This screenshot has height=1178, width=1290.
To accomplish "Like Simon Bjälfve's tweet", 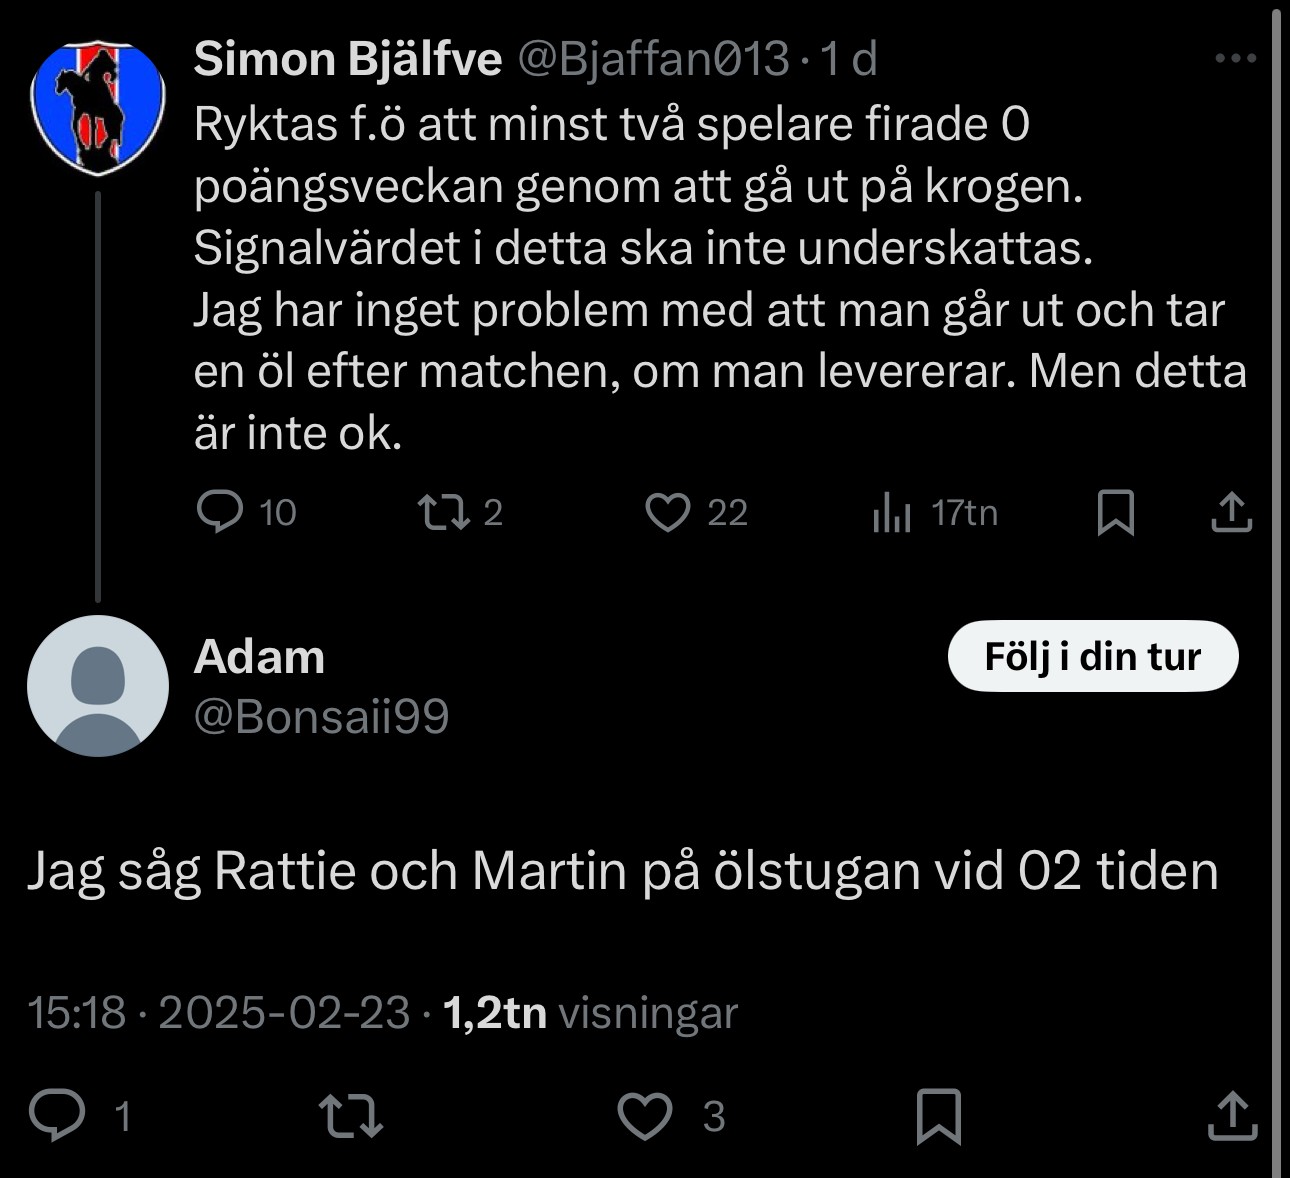I will (x=668, y=512).
